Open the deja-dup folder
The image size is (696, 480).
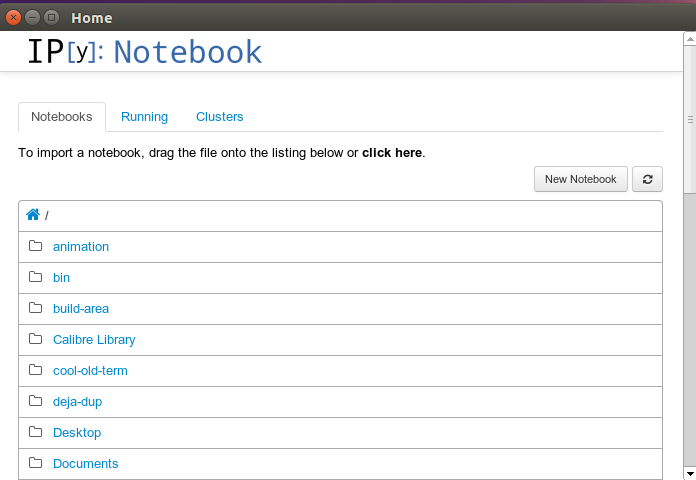77,402
